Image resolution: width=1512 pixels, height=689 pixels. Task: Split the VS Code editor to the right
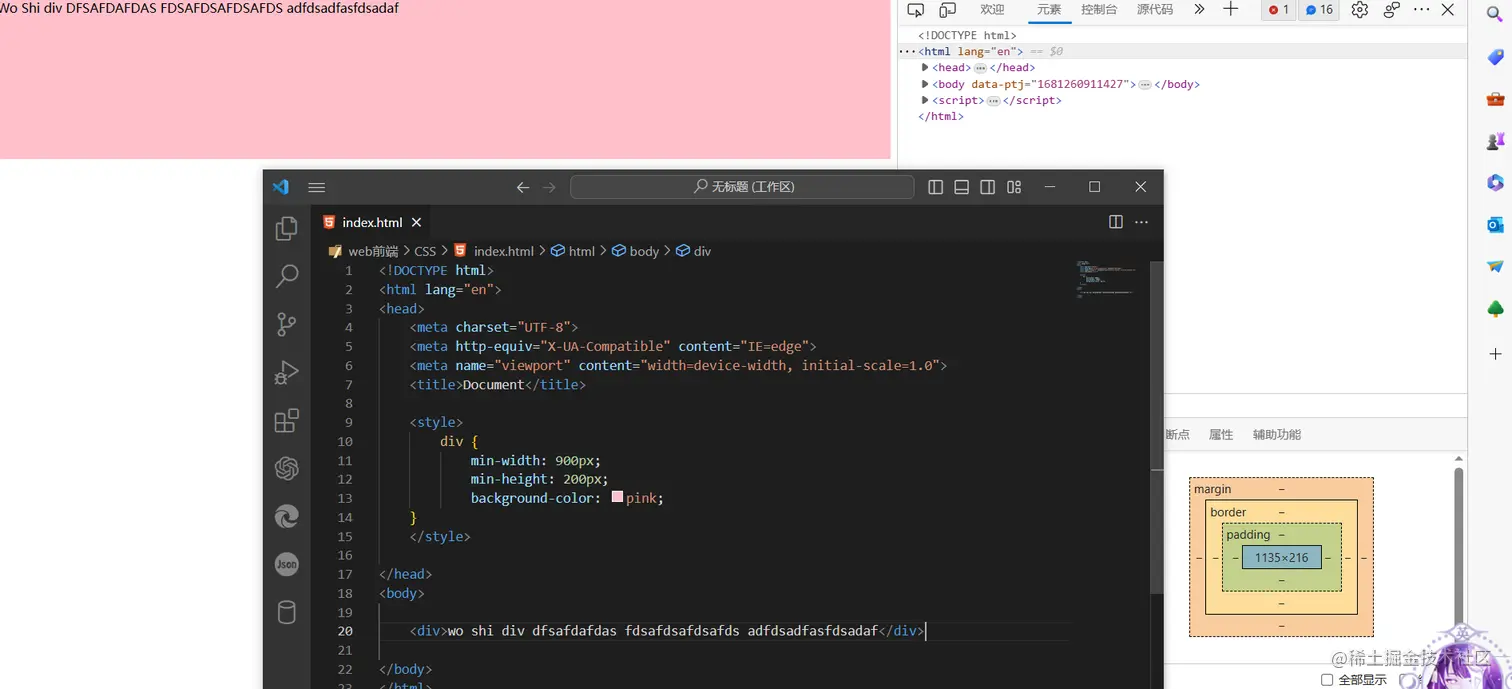point(1116,222)
